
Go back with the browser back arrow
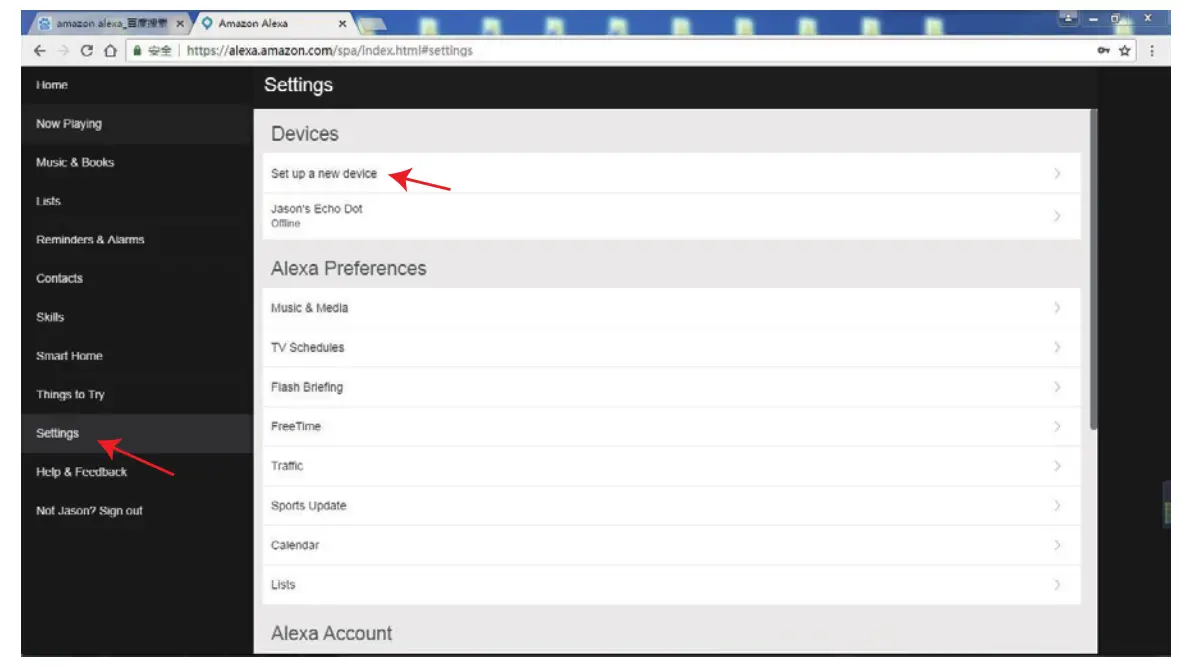click(x=39, y=50)
